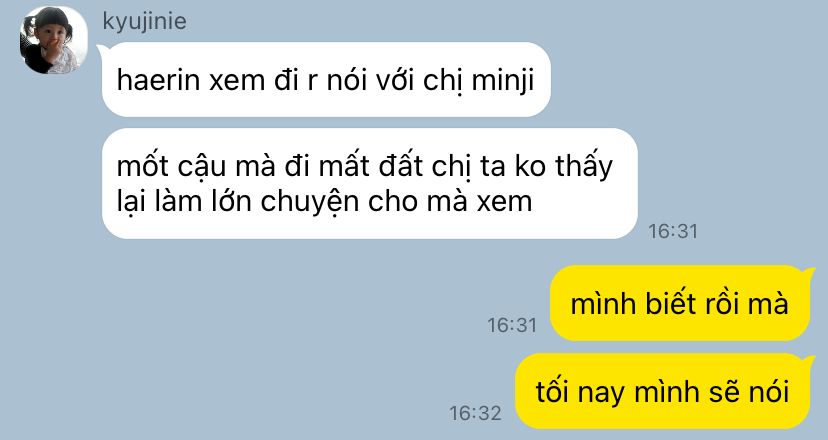Click the 16:32 timestamp
This screenshot has width=828, height=440.
[475, 413]
